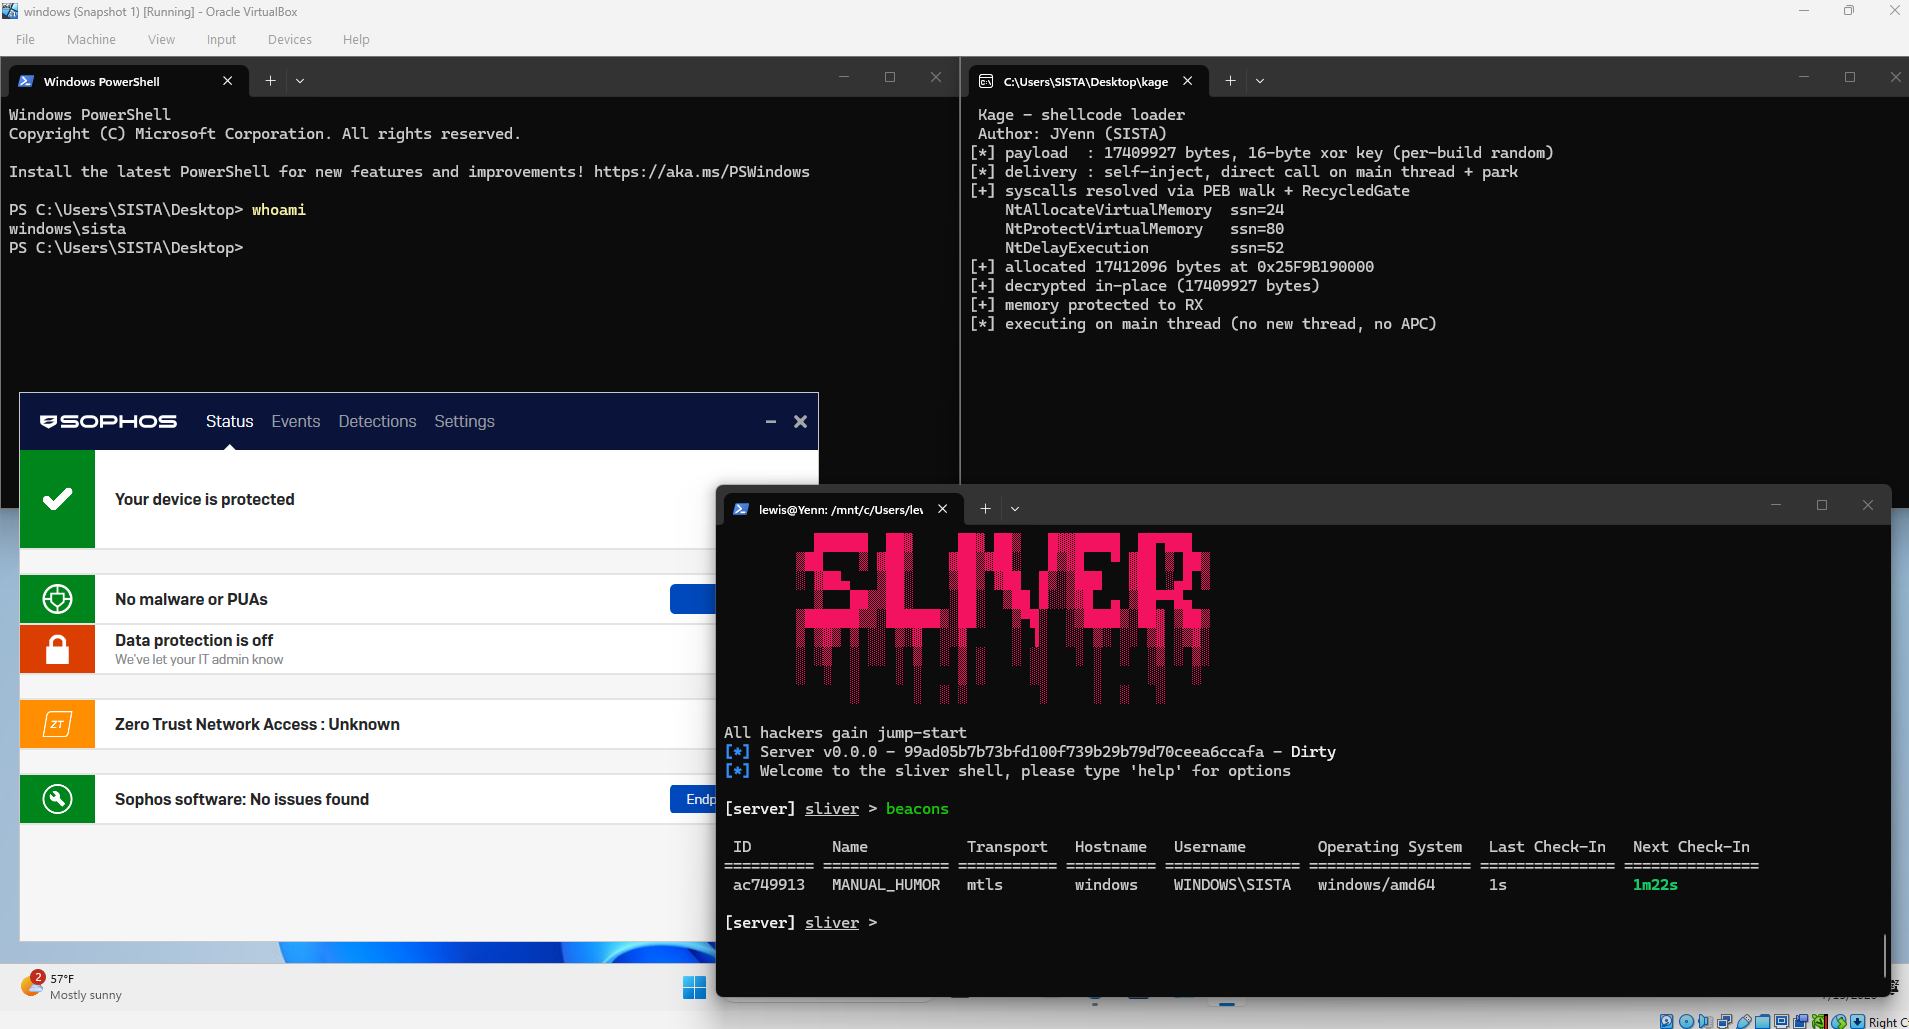The image size is (1909, 1029).
Task: Click 'No malware or PUAs' row text
Action: coord(191,599)
